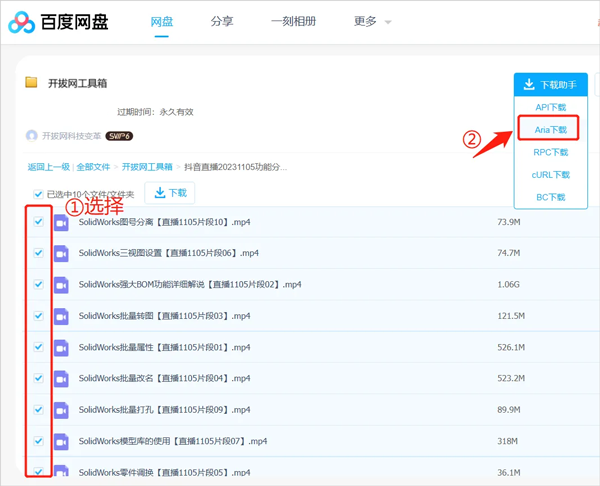Viewport: 600px width, 486px height.
Task: Choose BC下载 from download helper menu
Action: [x=551, y=197]
